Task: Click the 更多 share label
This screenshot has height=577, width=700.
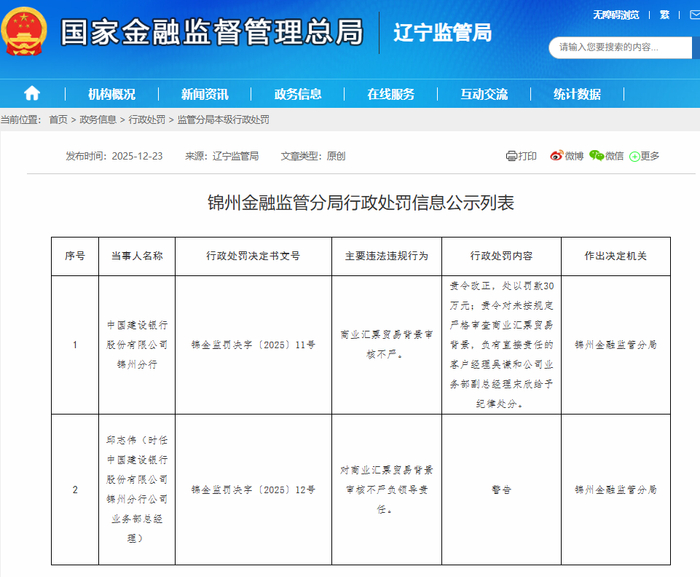Action: [650, 156]
